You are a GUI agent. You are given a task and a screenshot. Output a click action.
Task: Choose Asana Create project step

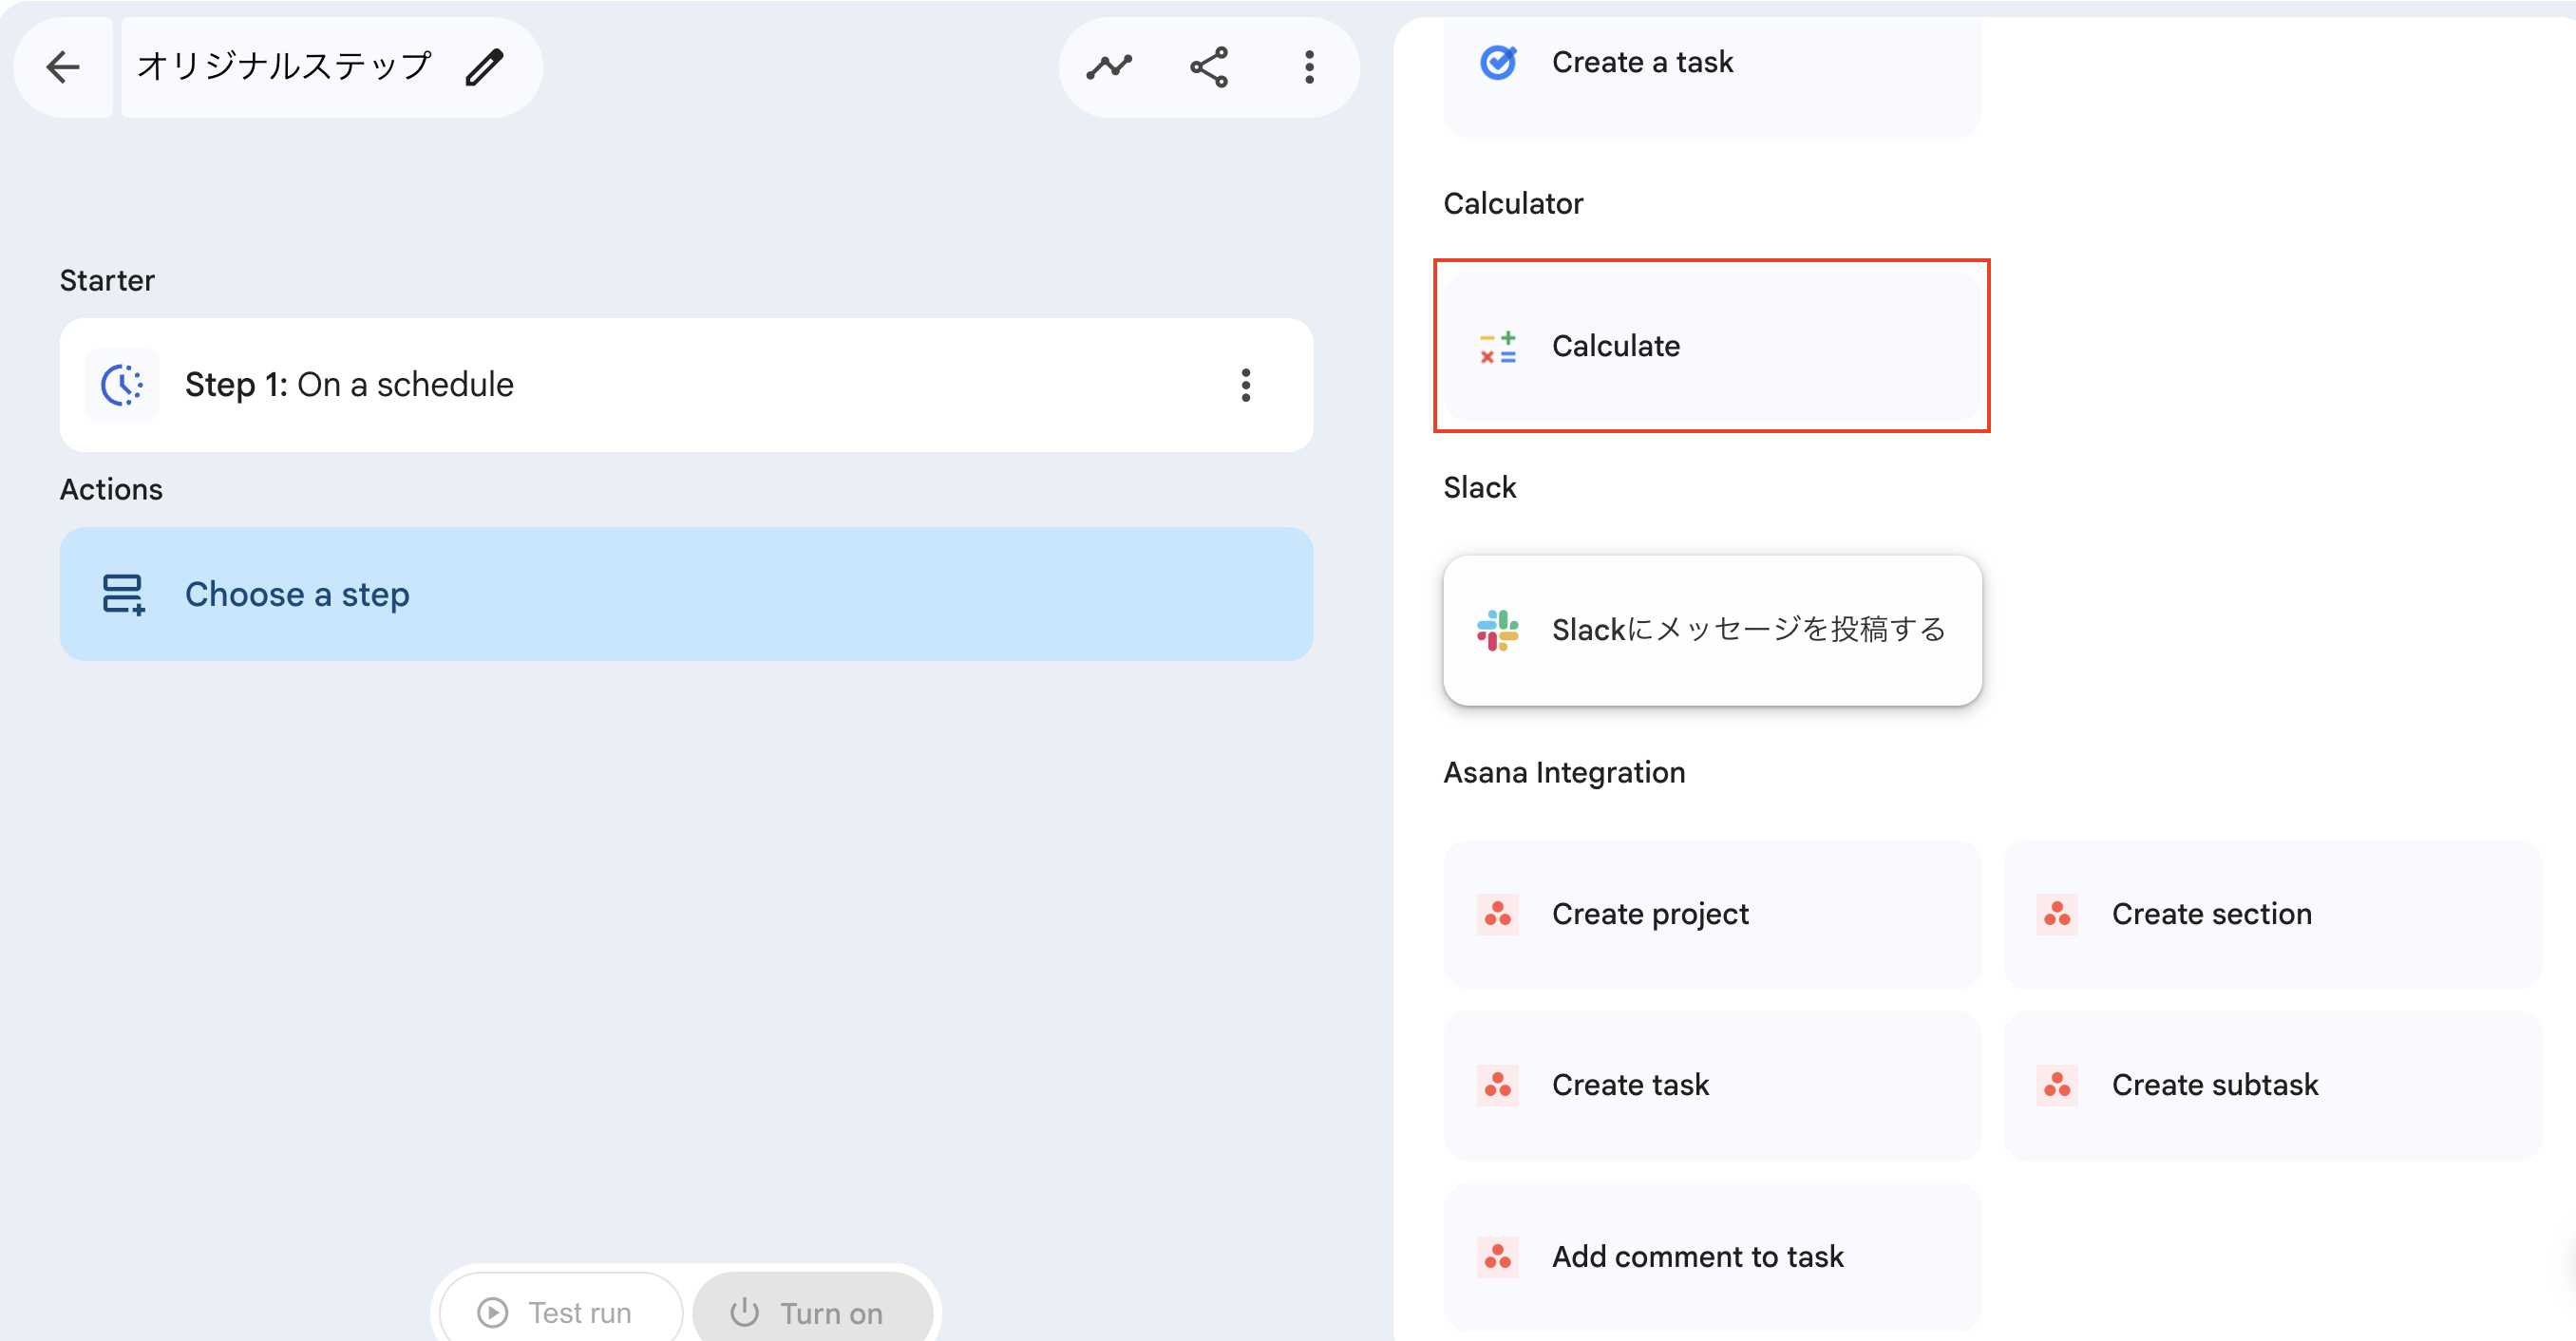(1711, 914)
